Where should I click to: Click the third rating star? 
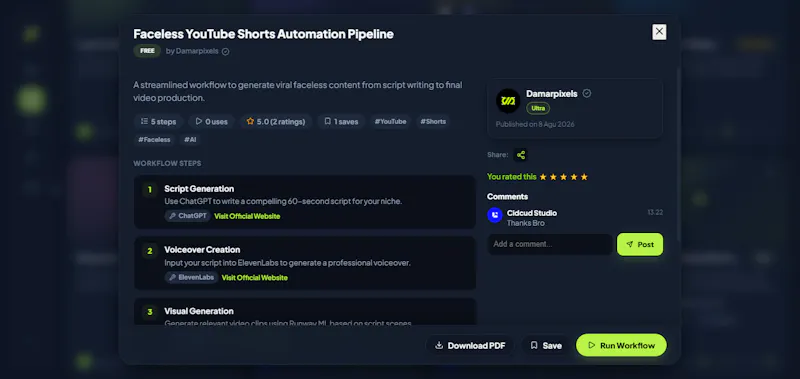point(563,177)
